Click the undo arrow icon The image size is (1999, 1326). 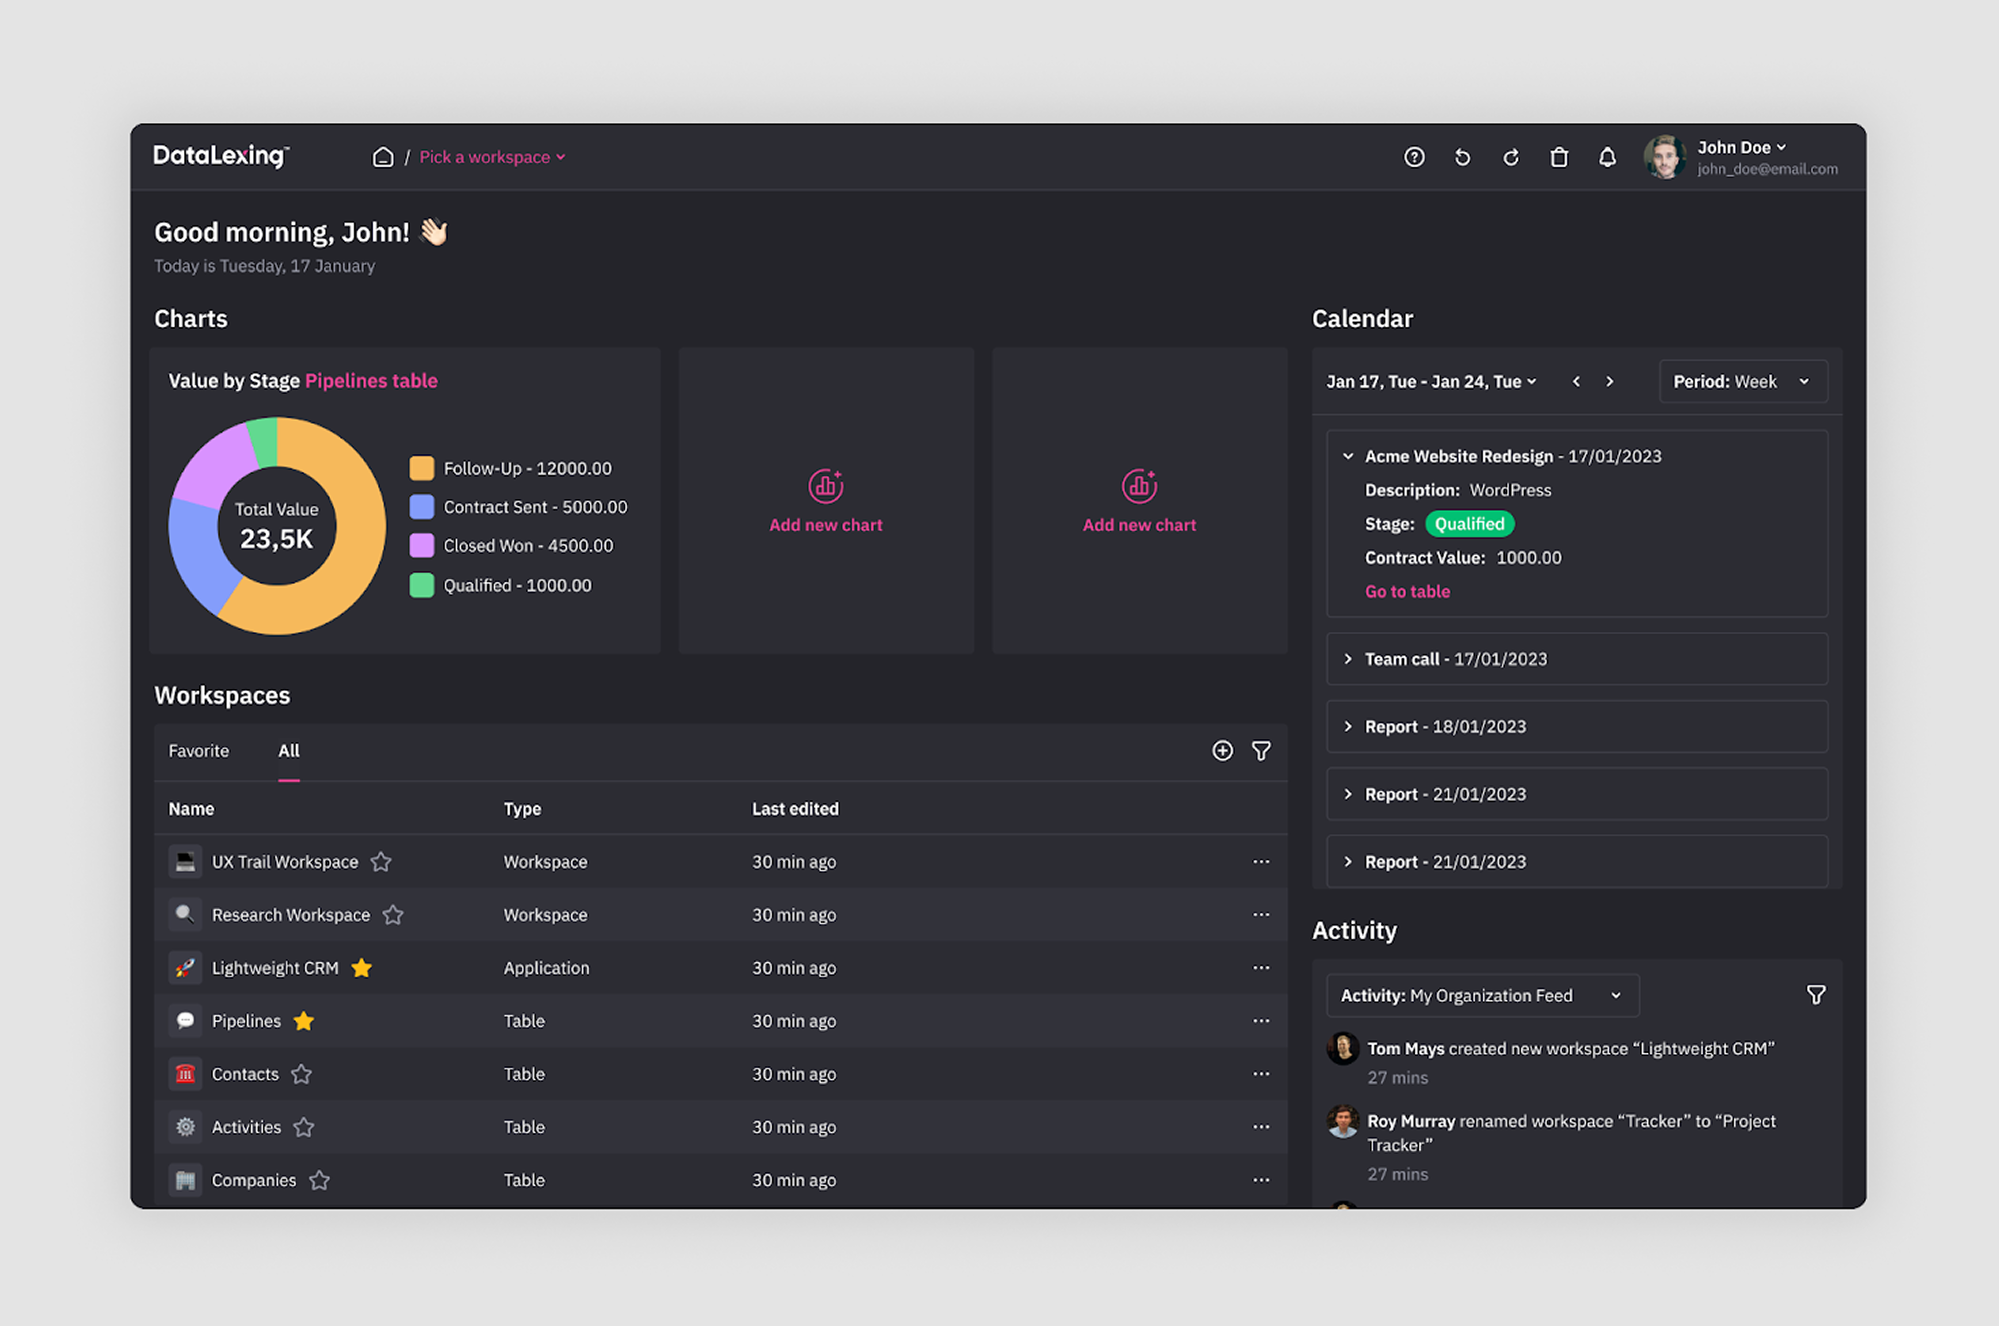coord(1462,157)
